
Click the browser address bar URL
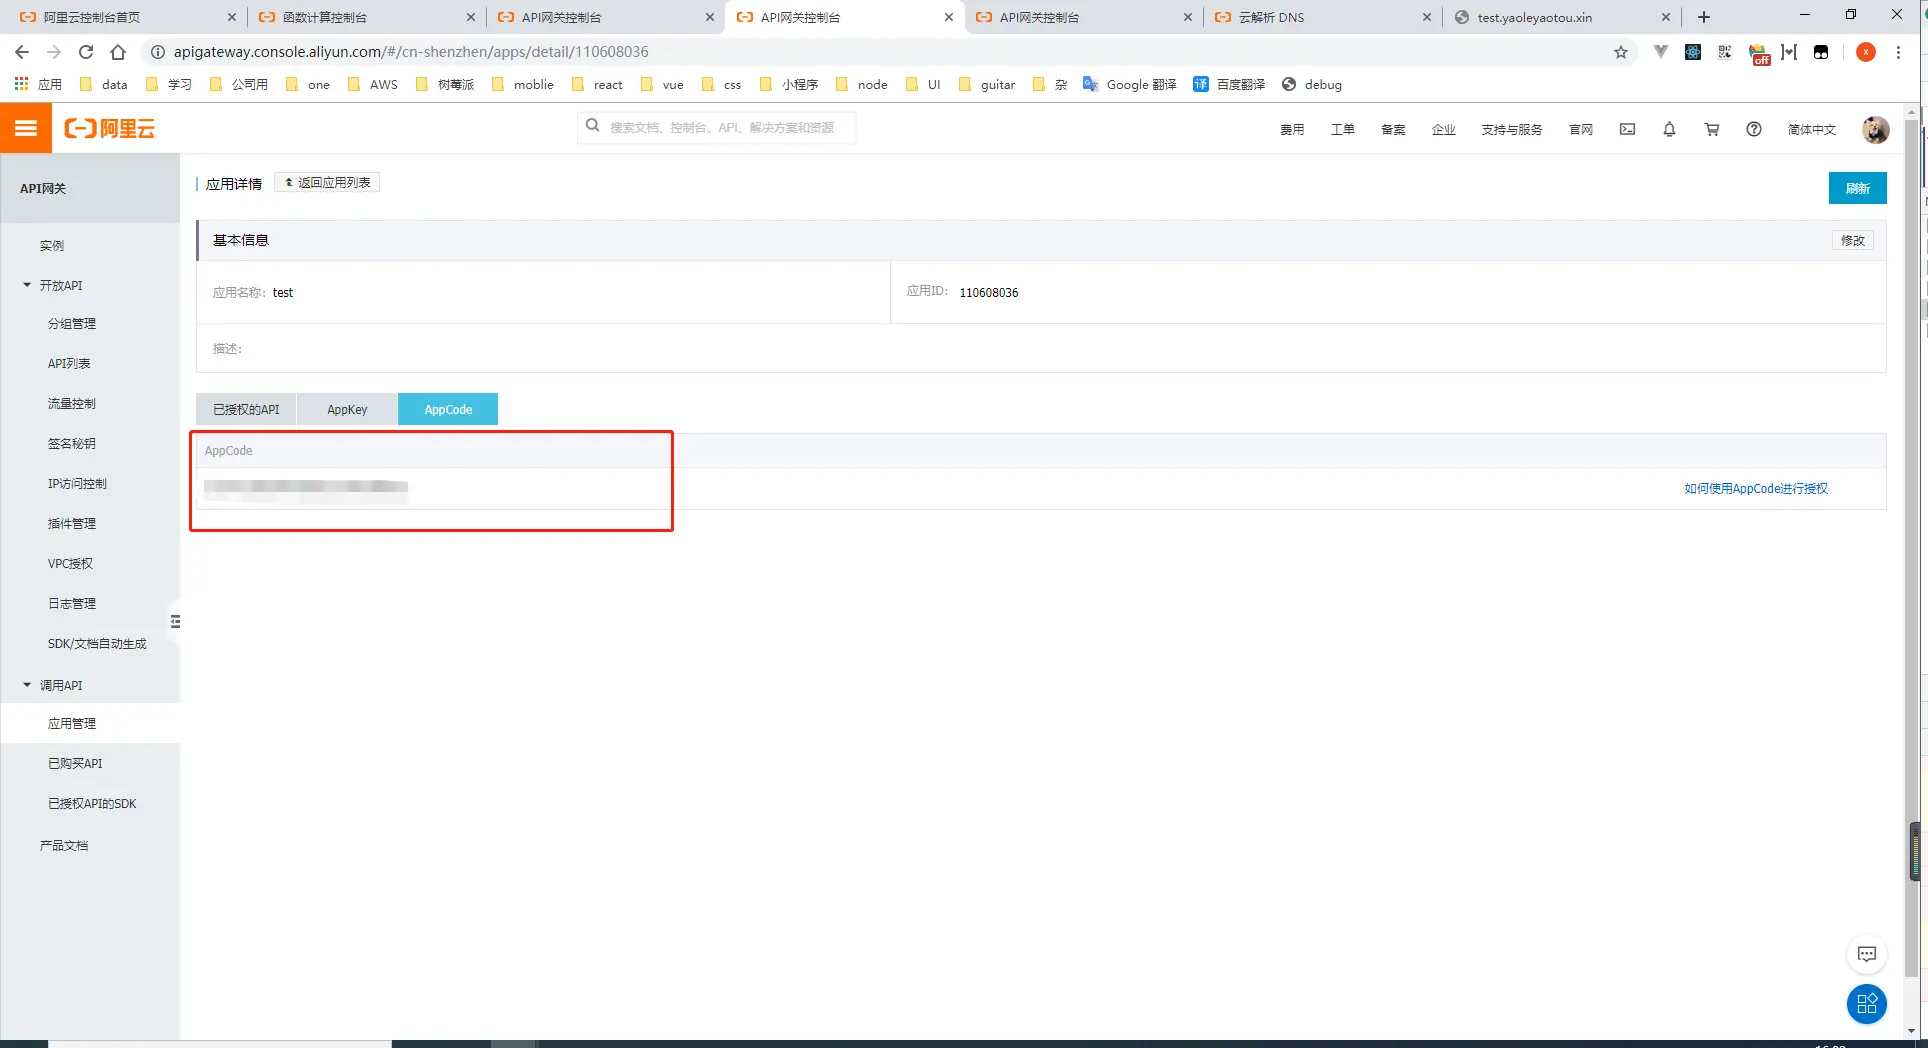pos(411,52)
